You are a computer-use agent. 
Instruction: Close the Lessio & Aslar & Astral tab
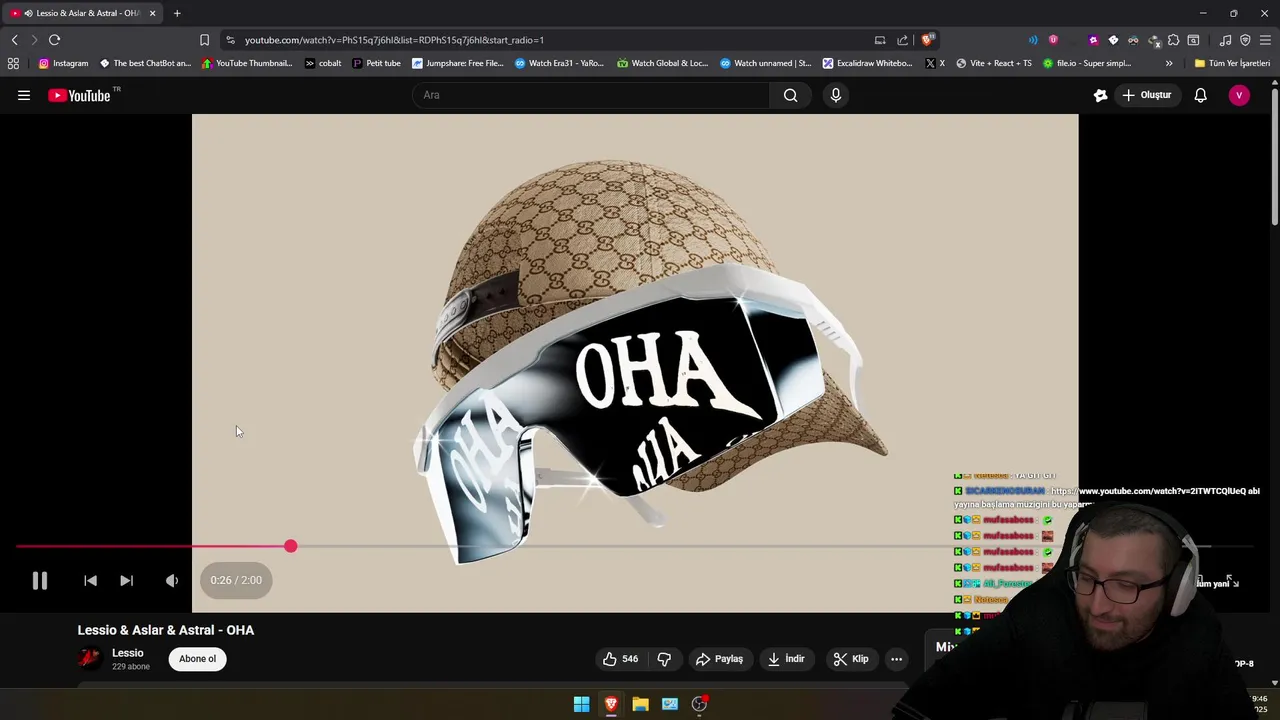point(152,13)
